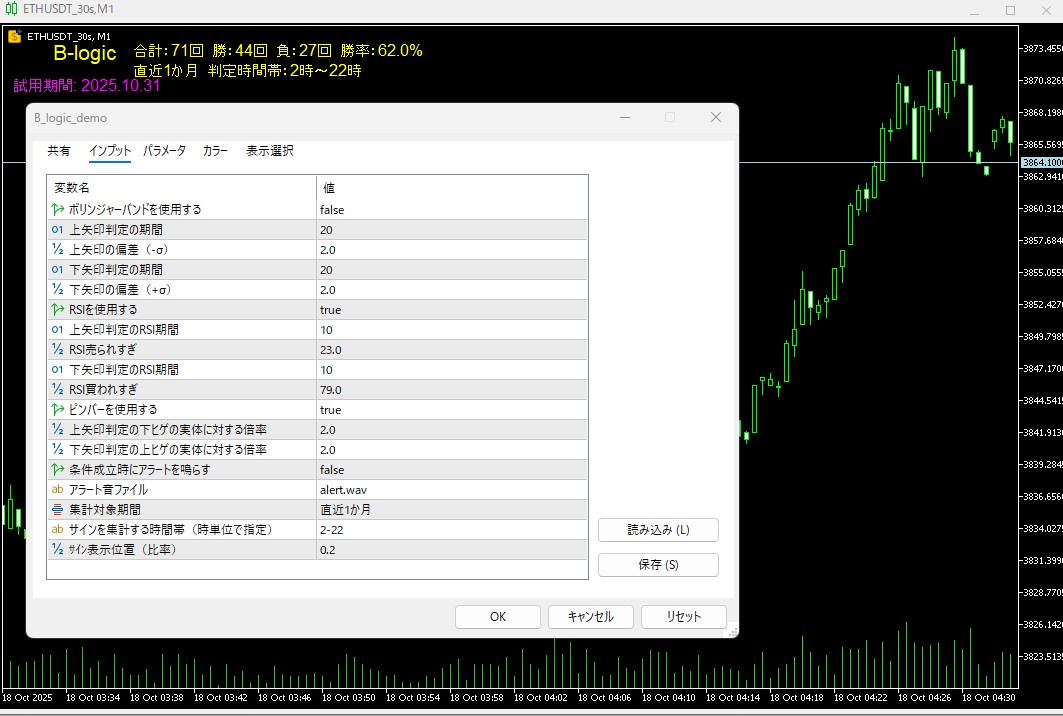This screenshot has height=716, width=1063.
Task: Click the arrow icon beside ピンバーを使用する
Action: (x=57, y=410)
